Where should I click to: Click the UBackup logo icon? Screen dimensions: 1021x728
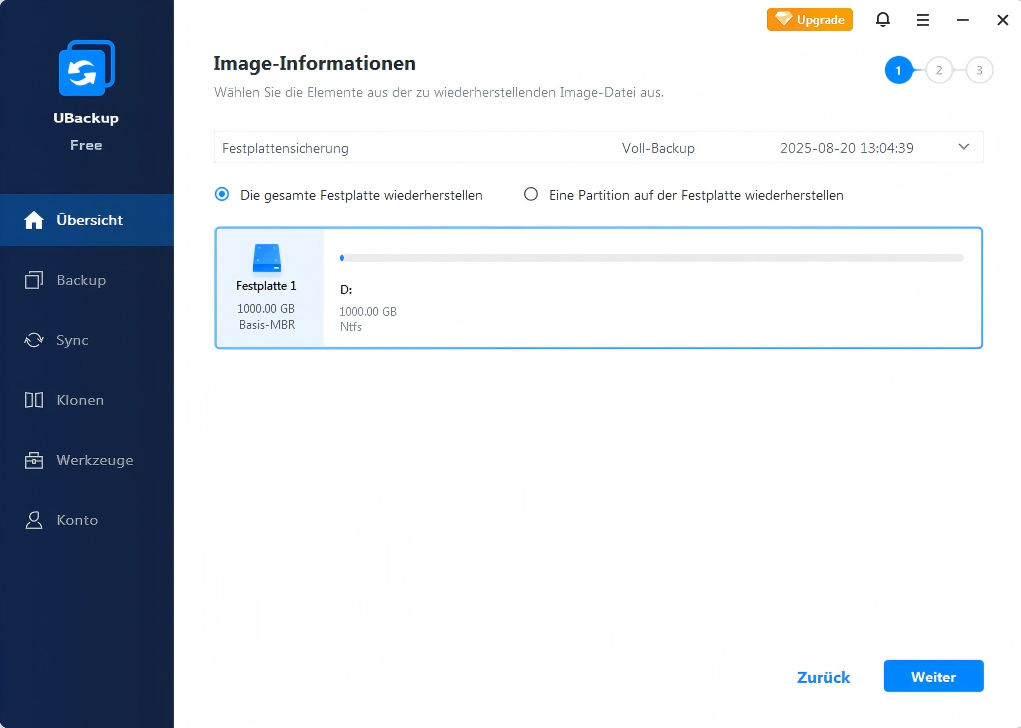[86, 69]
